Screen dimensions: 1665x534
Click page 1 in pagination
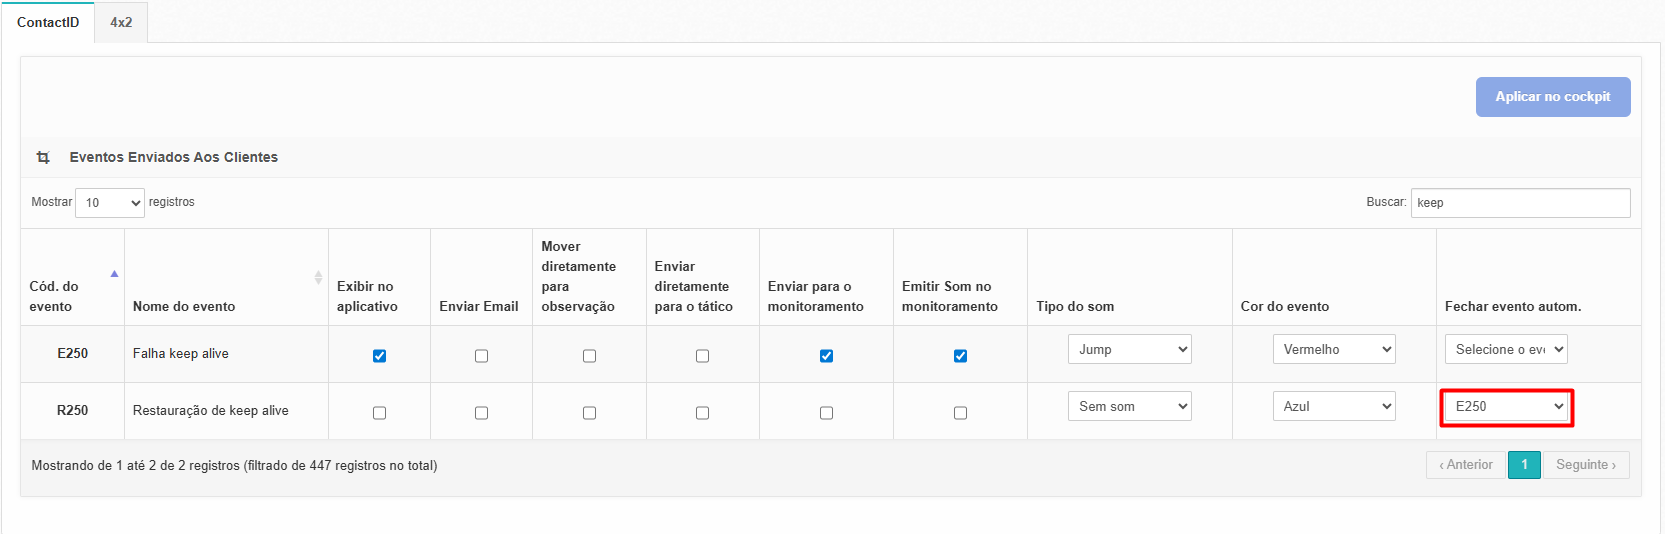click(x=1524, y=465)
